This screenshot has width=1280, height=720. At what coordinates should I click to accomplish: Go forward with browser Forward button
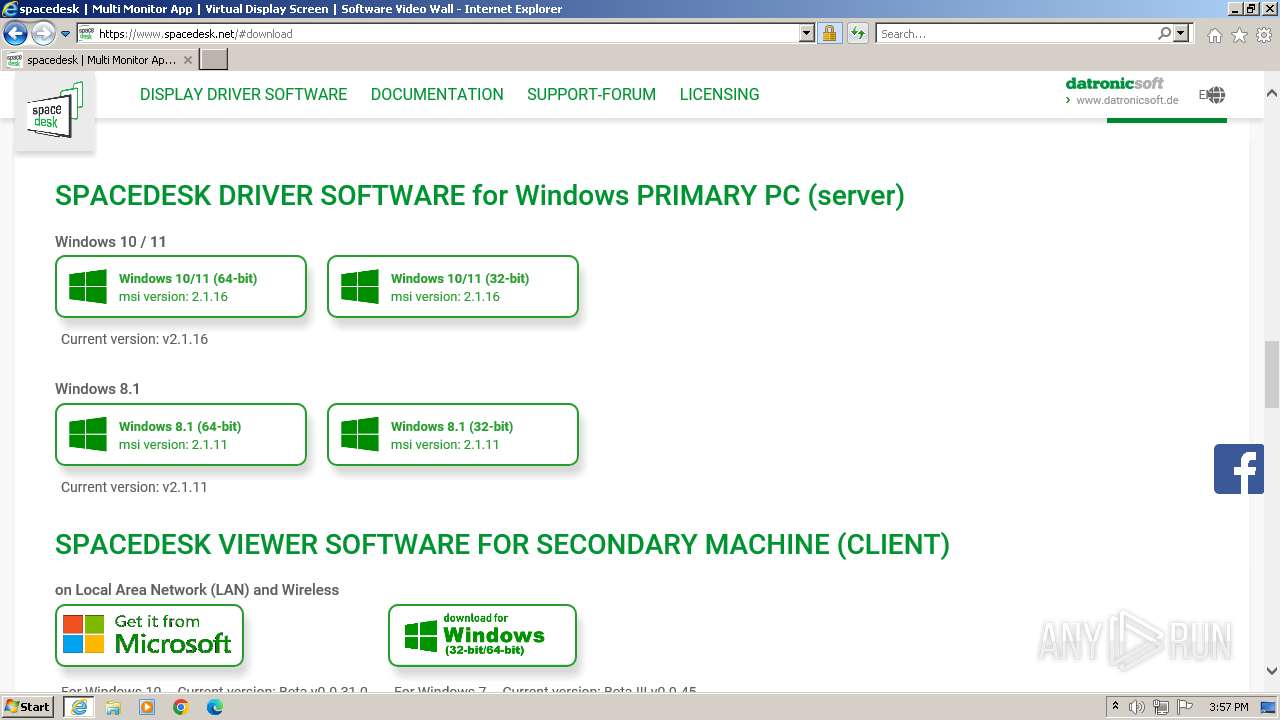pos(42,34)
